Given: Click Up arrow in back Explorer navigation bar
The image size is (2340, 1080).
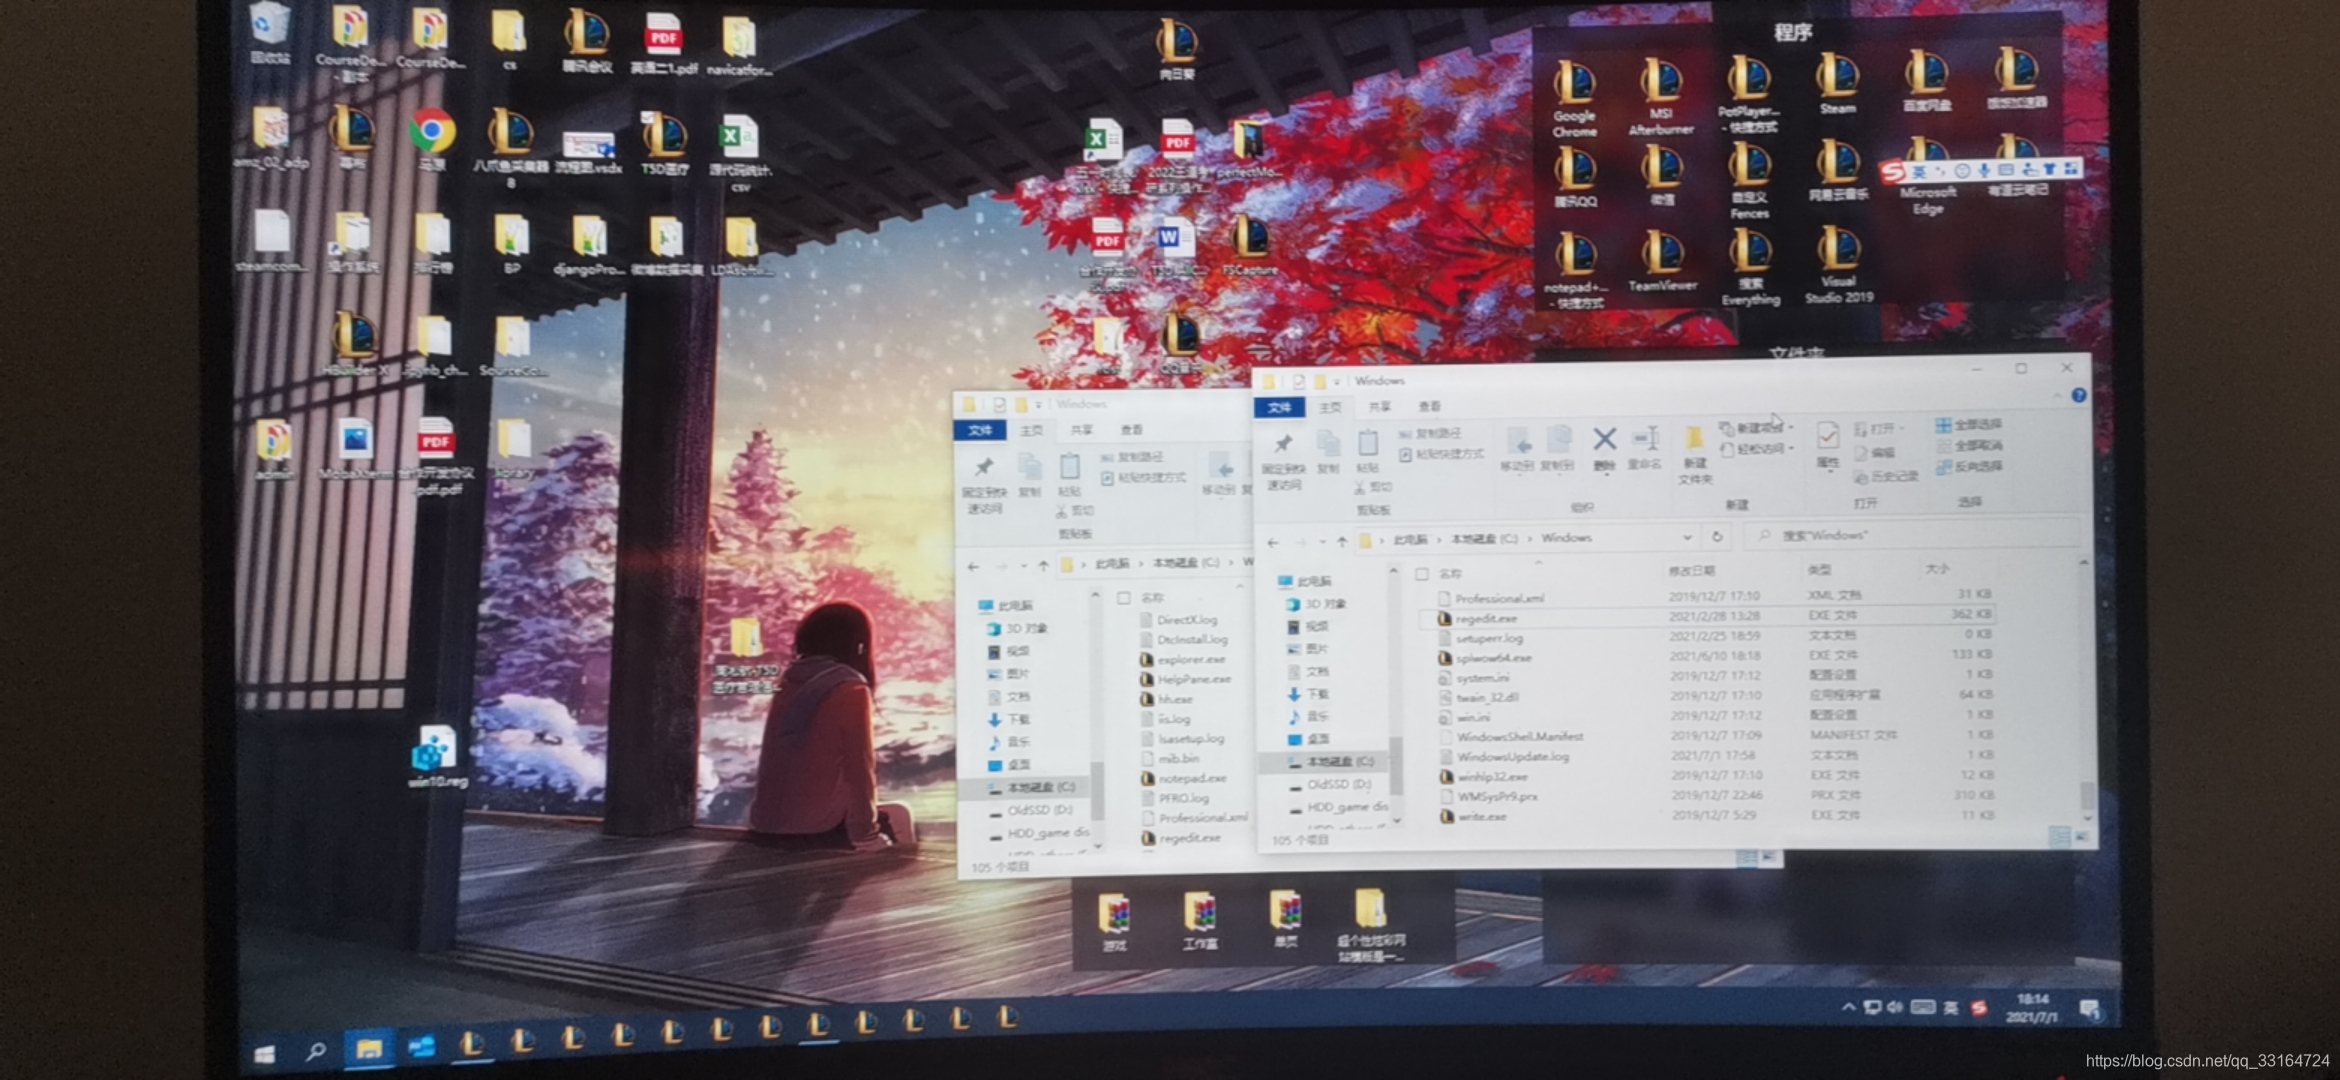Looking at the screenshot, I should tap(1043, 566).
